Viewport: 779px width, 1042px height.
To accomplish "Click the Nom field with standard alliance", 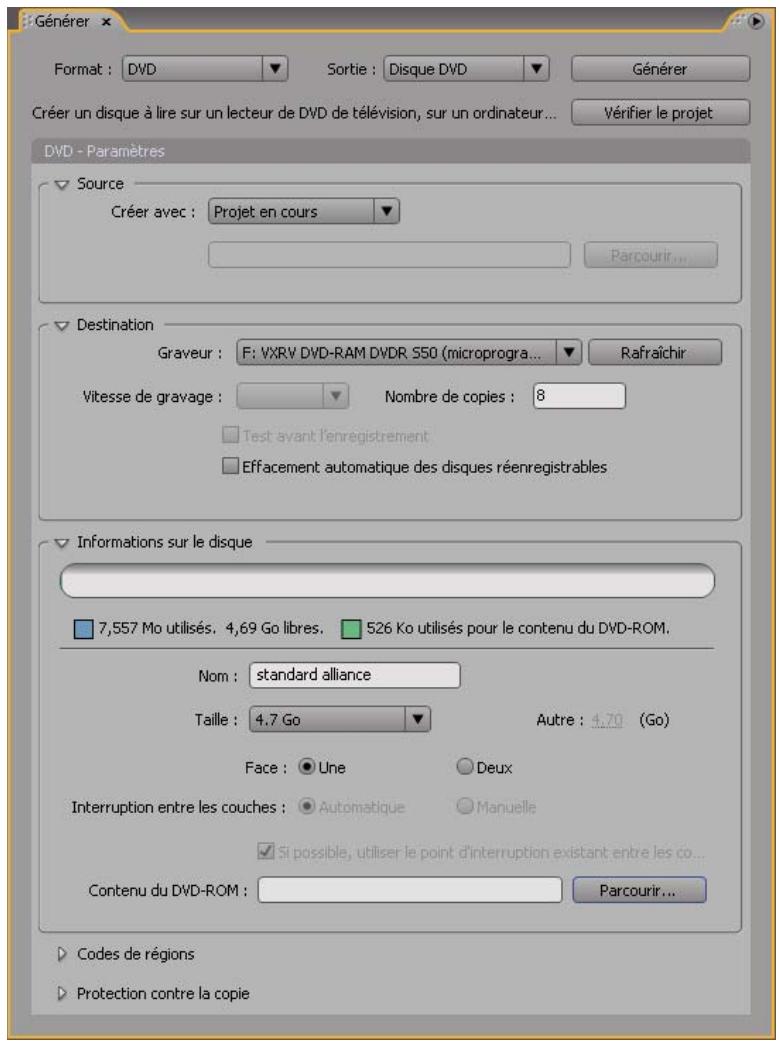I will (x=354, y=675).
